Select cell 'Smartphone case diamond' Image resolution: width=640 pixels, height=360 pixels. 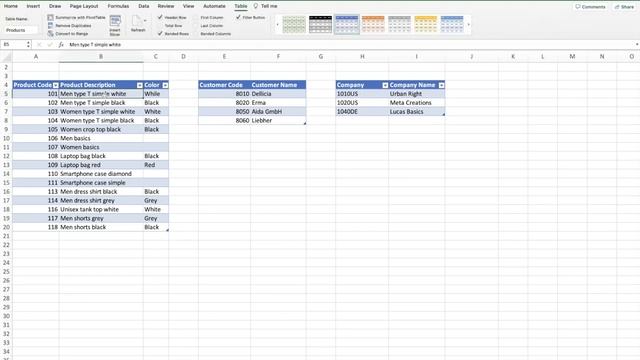(x=101, y=174)
